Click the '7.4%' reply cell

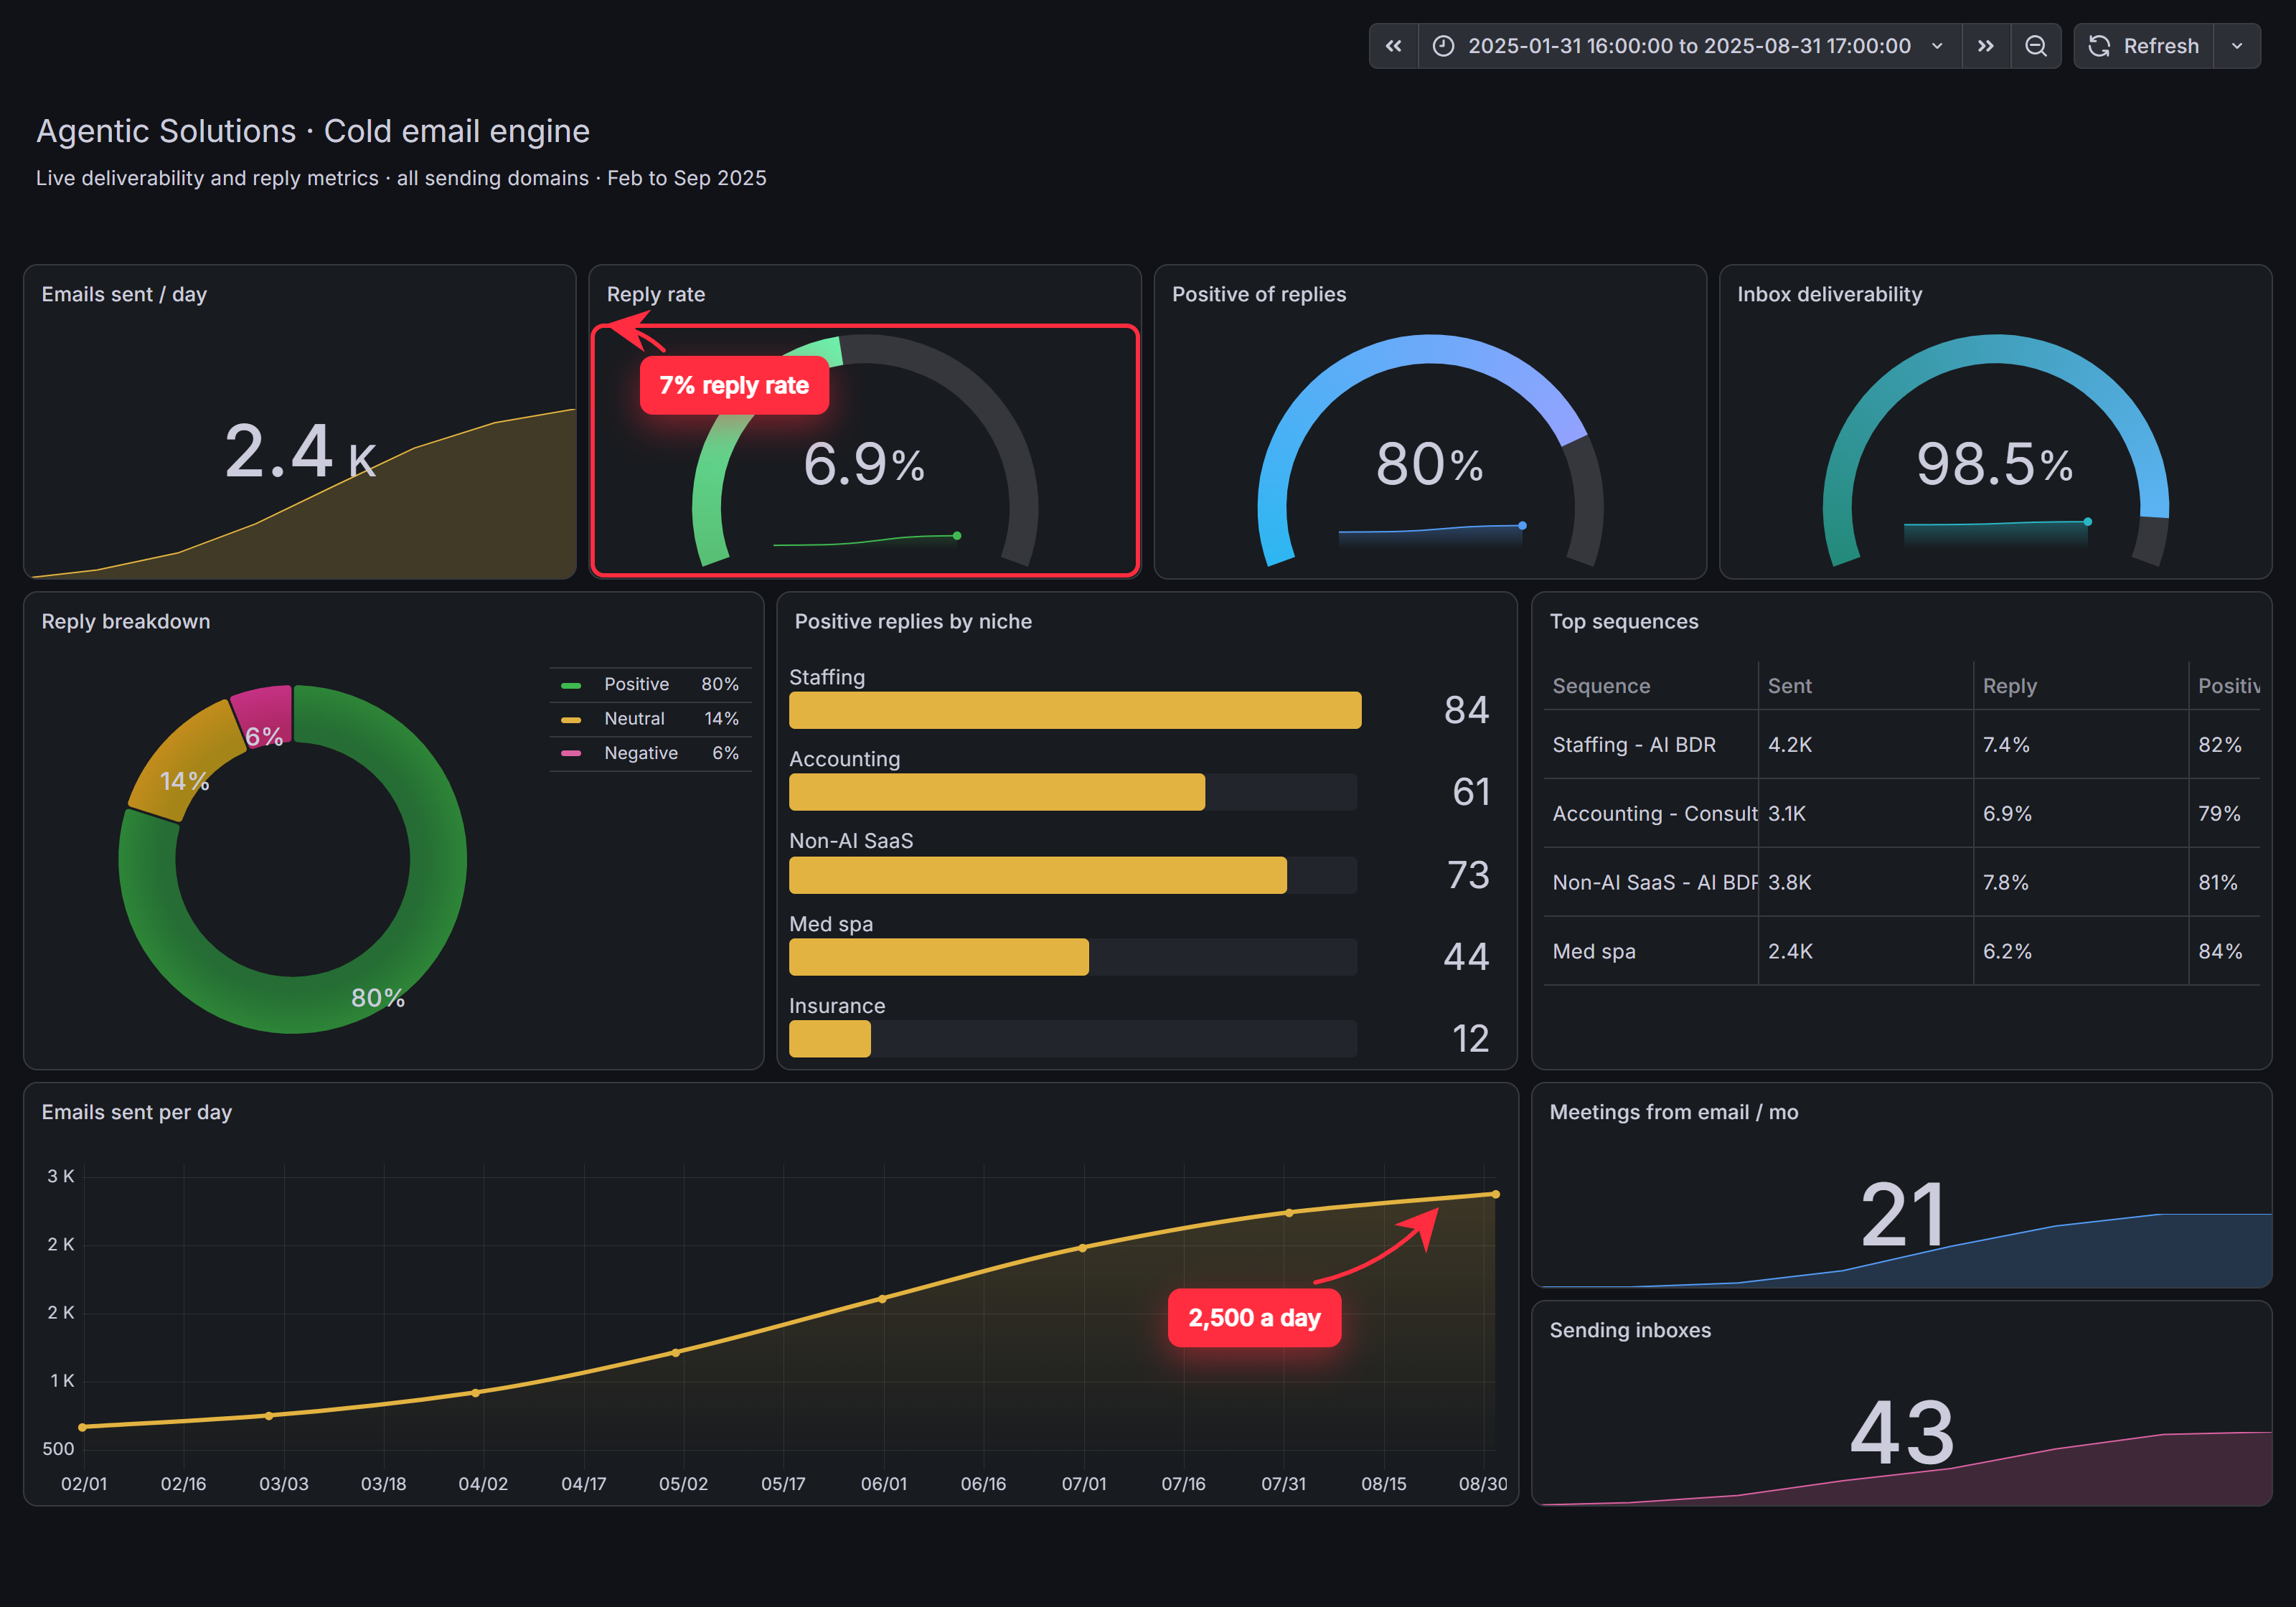point(2081,745)
